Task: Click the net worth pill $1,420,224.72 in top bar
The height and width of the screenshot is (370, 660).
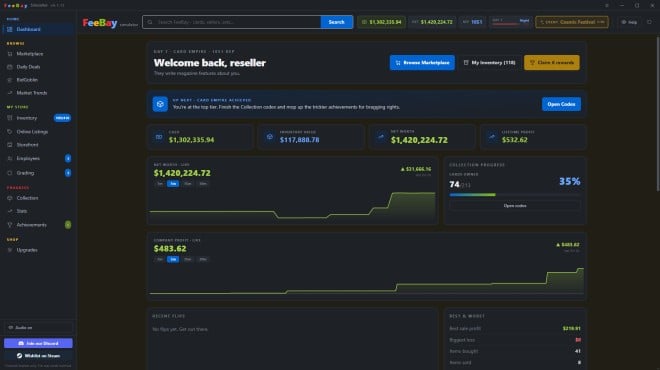Action: [x=432, y=22]
